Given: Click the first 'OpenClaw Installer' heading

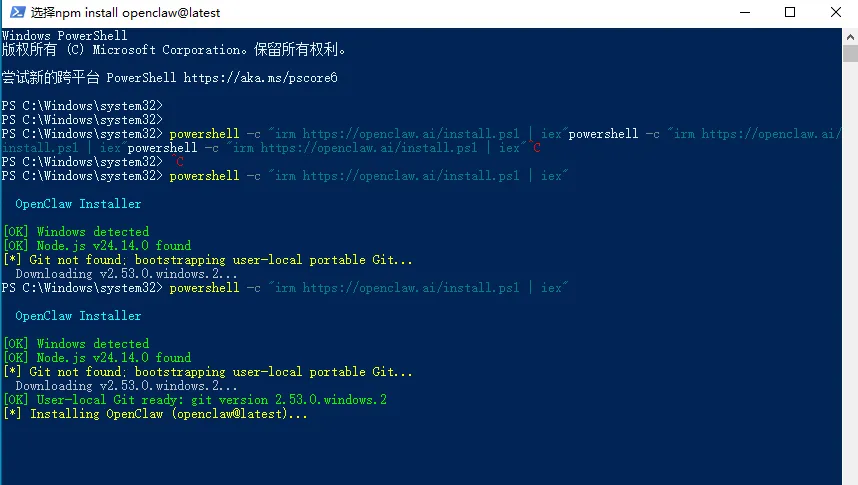Looking at the screenshot, I should (78, 204).
